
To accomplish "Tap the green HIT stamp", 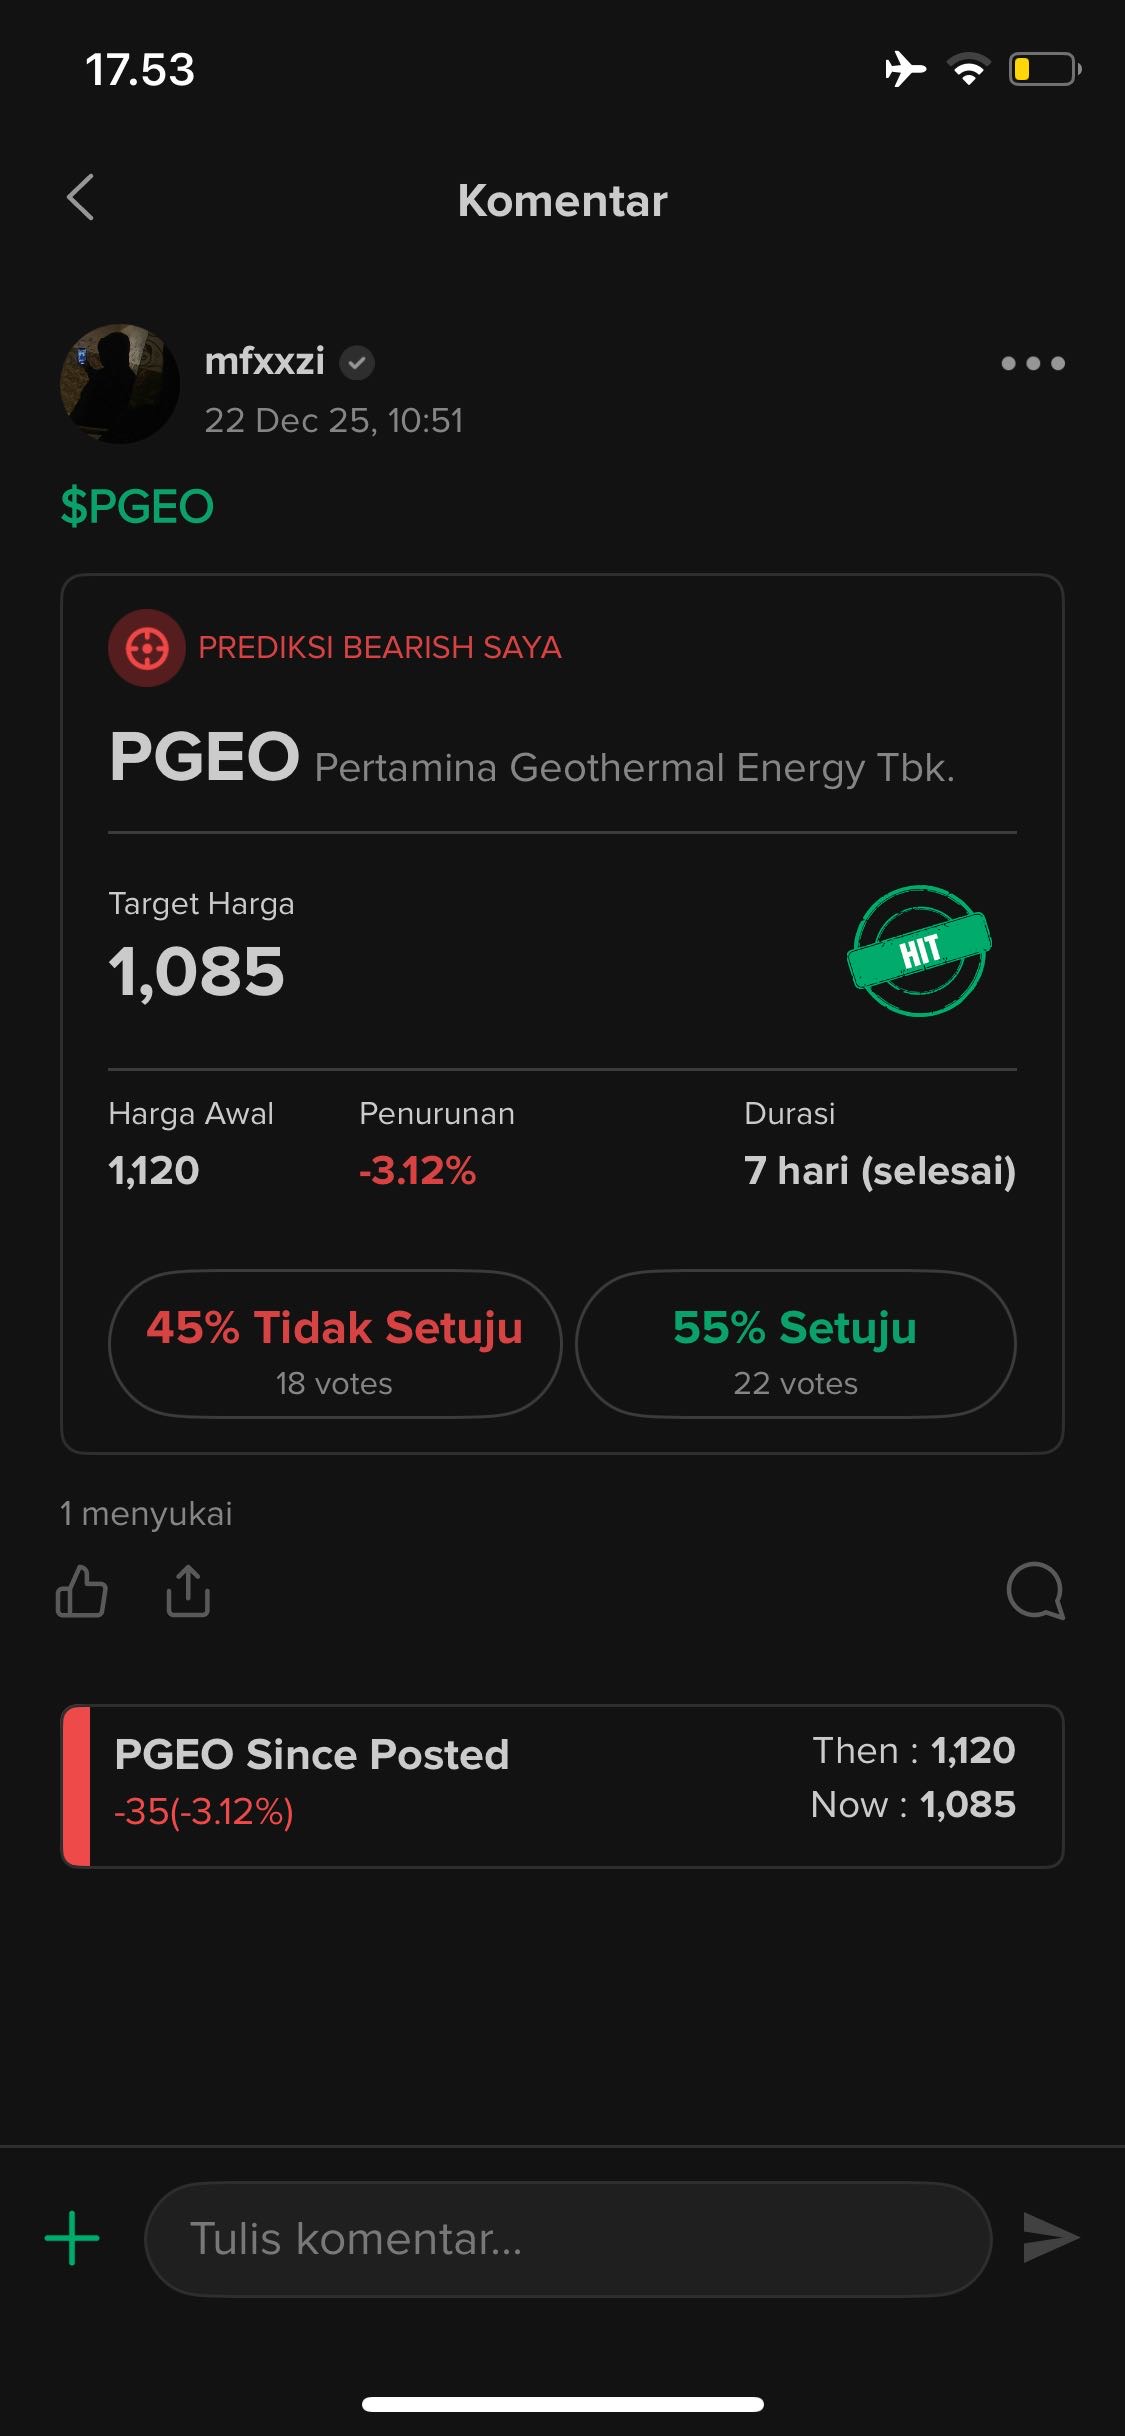I will (919, 950).
